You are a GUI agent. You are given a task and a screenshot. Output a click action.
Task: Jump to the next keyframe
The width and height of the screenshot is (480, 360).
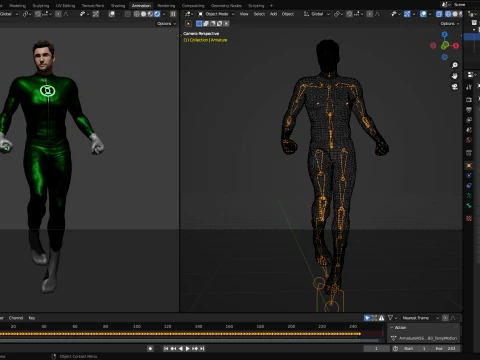coord(195,348)
